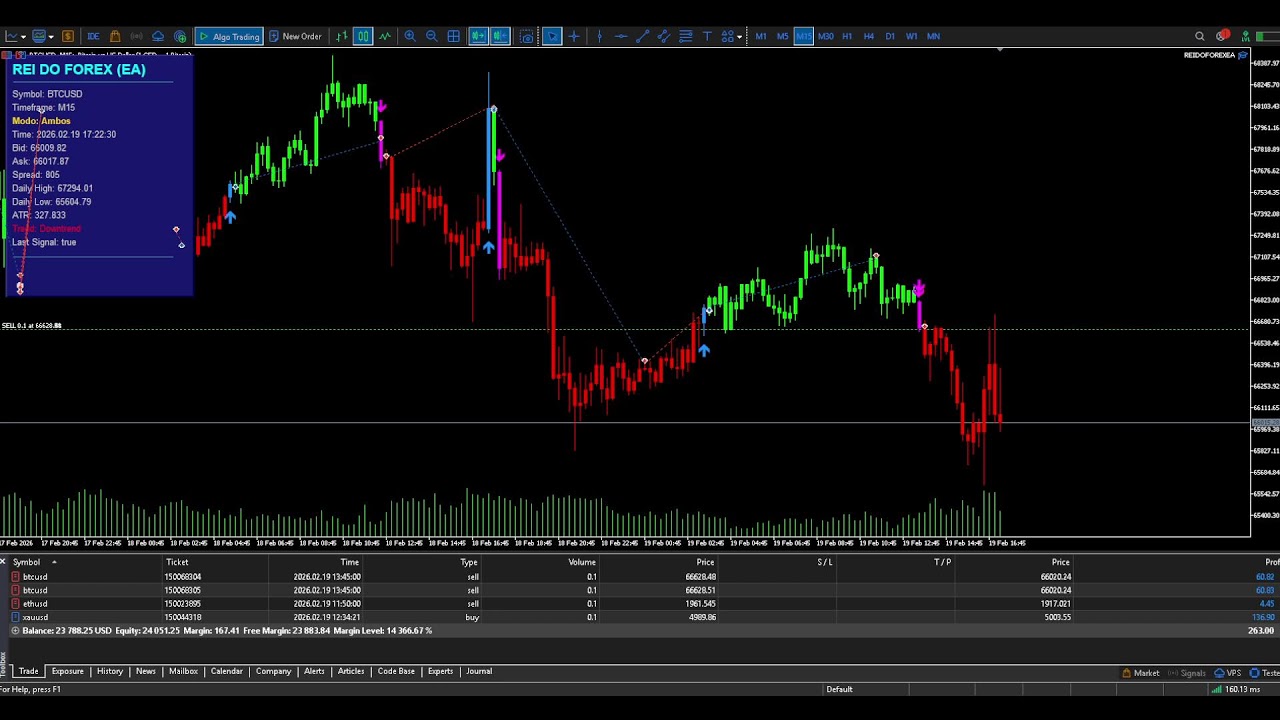The width and height of the screenshot is (1280, 720).
Task: Open the IDE MetaEditor
Action: [x=93, y=36]
